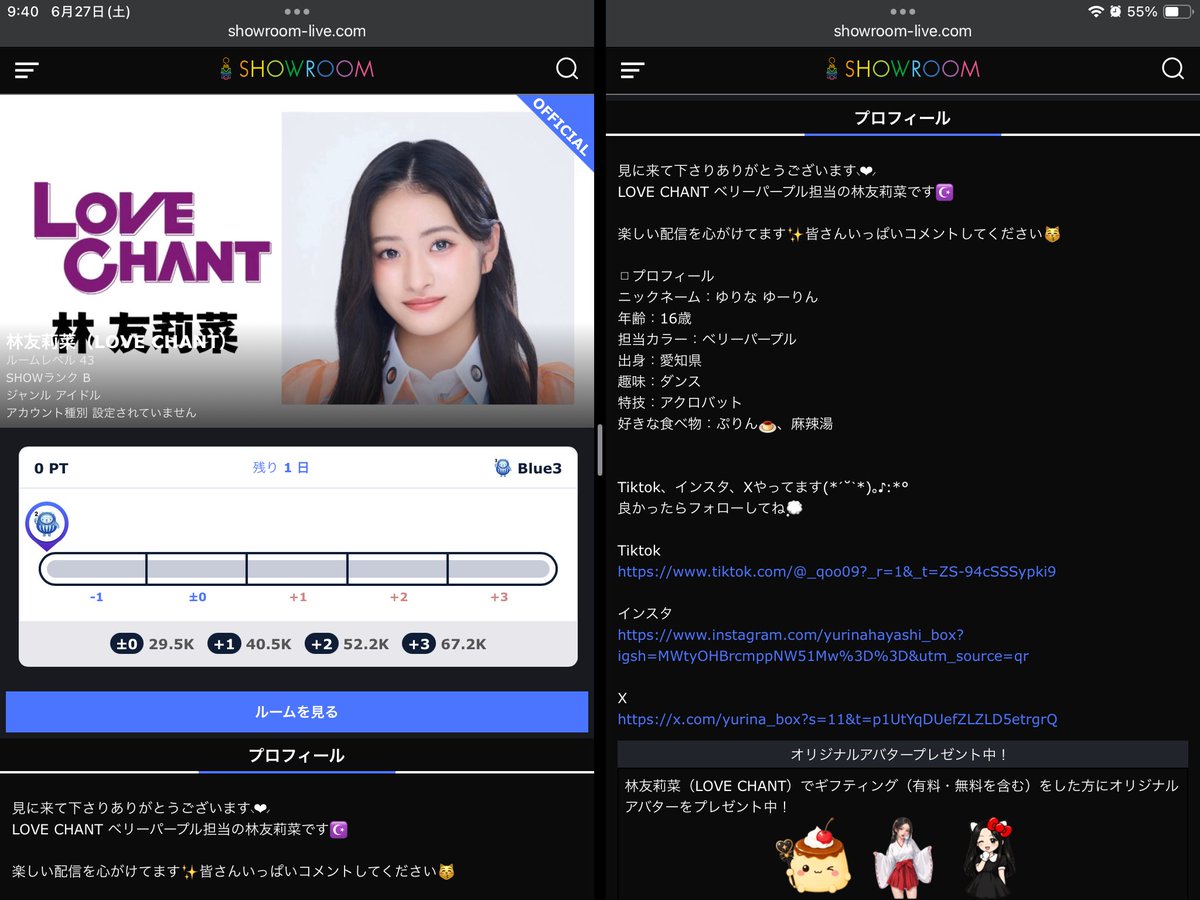Select the プロフィール tab in right window

902,118
